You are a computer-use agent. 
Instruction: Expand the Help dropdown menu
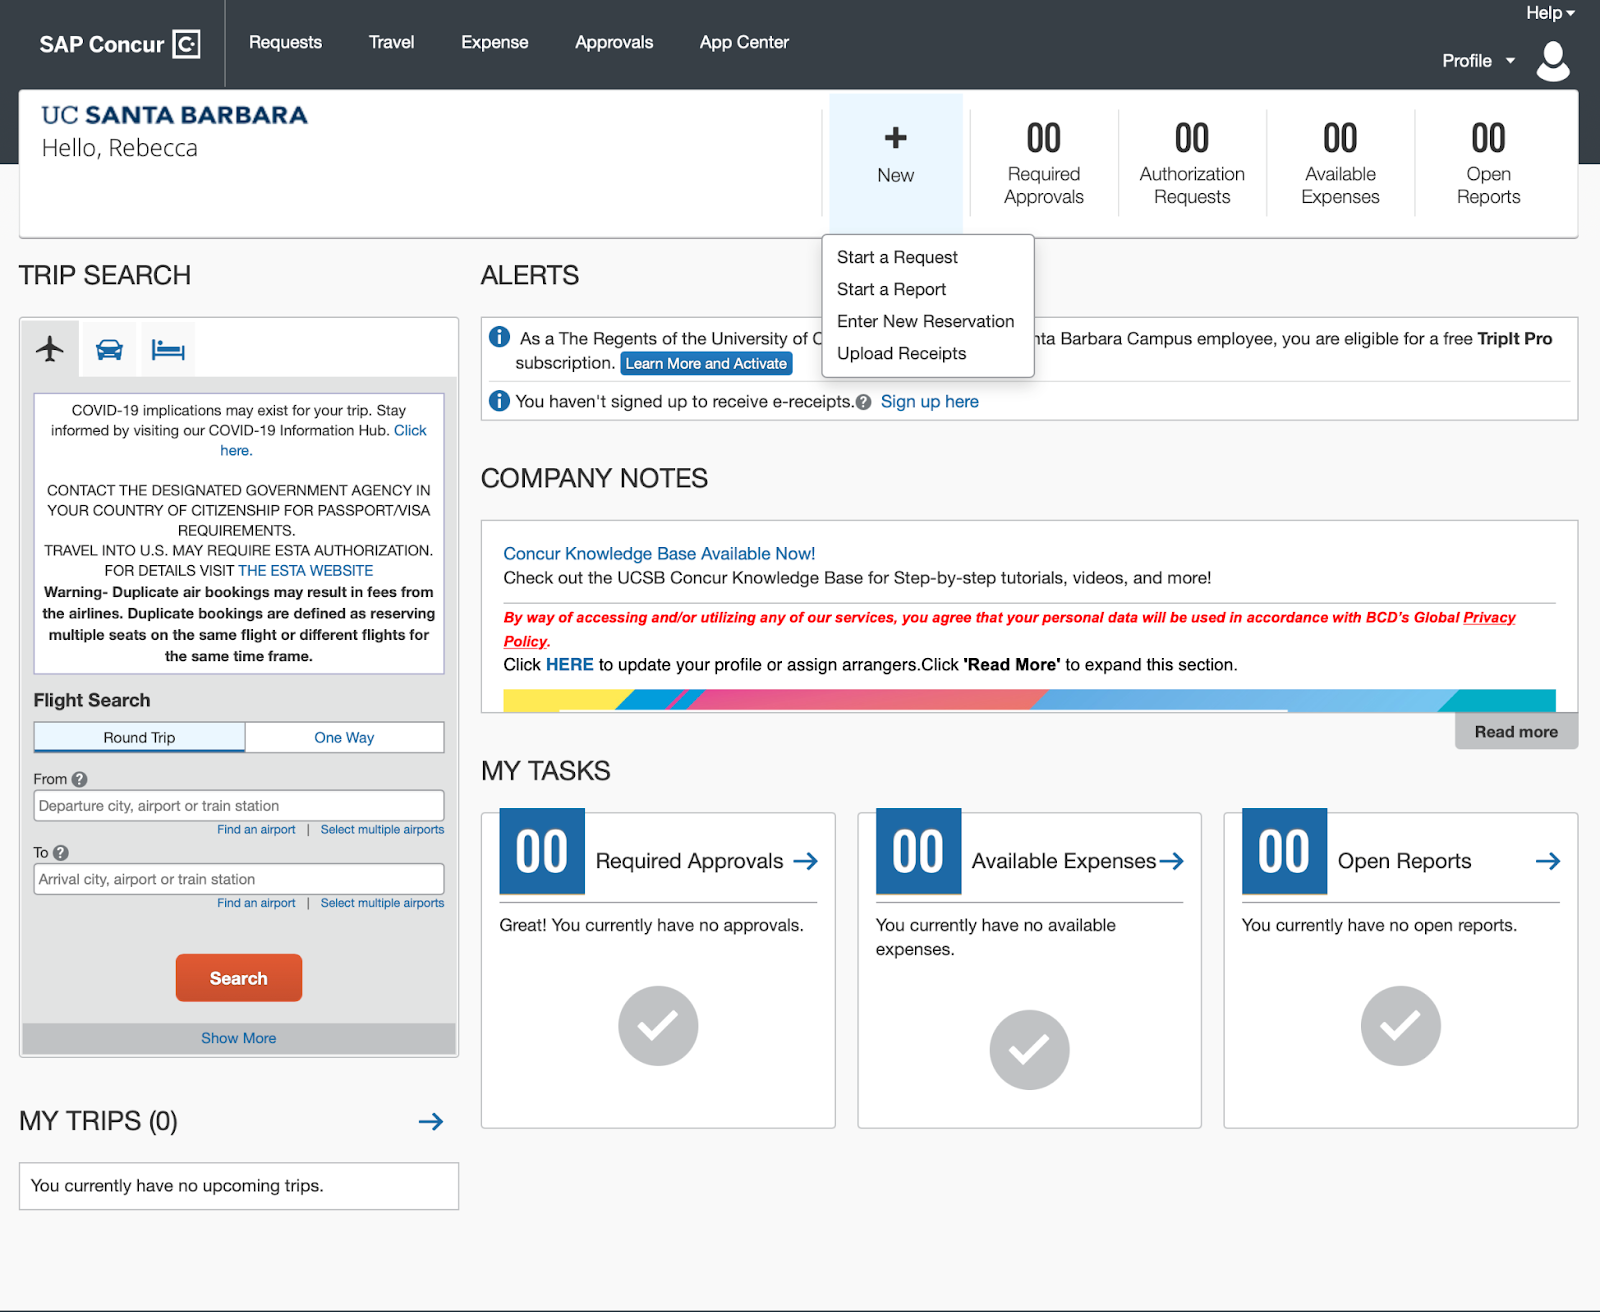1550,13
